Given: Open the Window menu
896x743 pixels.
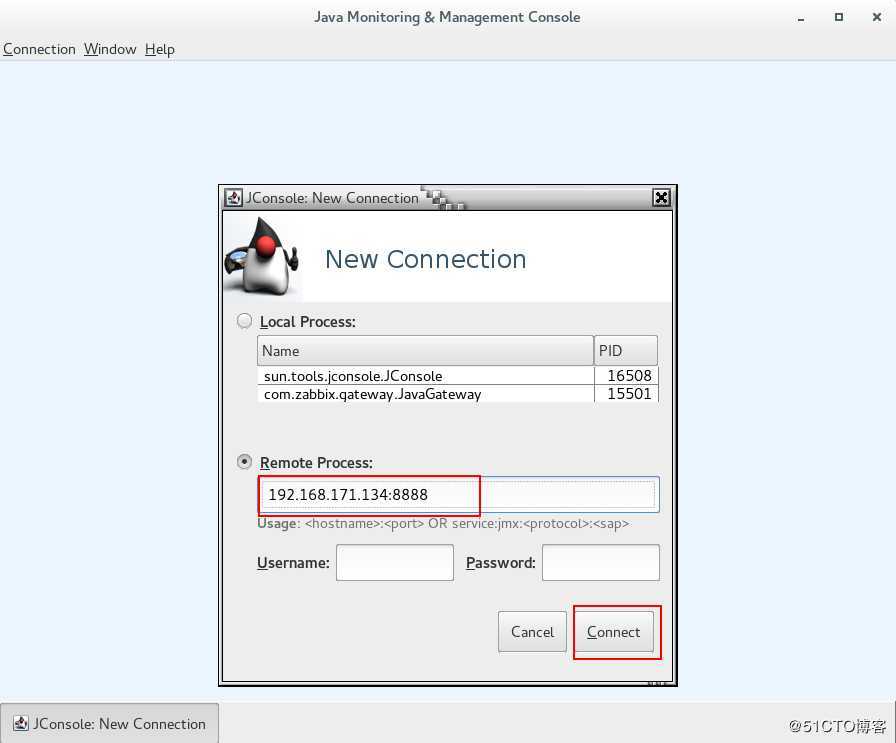Looking at the screenshot, I should point(110,49).
